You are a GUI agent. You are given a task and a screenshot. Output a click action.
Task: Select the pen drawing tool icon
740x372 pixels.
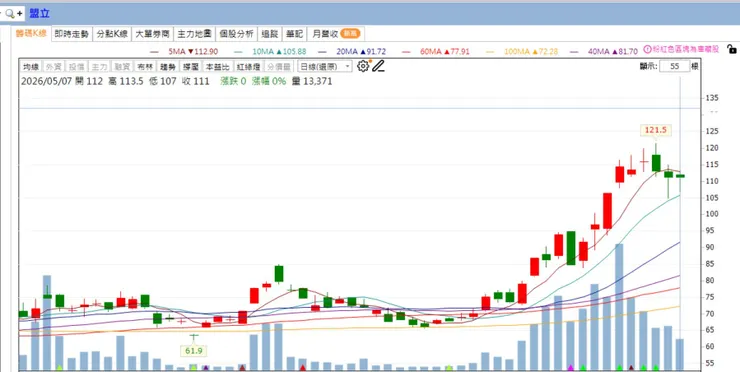(x=378, y=66)
